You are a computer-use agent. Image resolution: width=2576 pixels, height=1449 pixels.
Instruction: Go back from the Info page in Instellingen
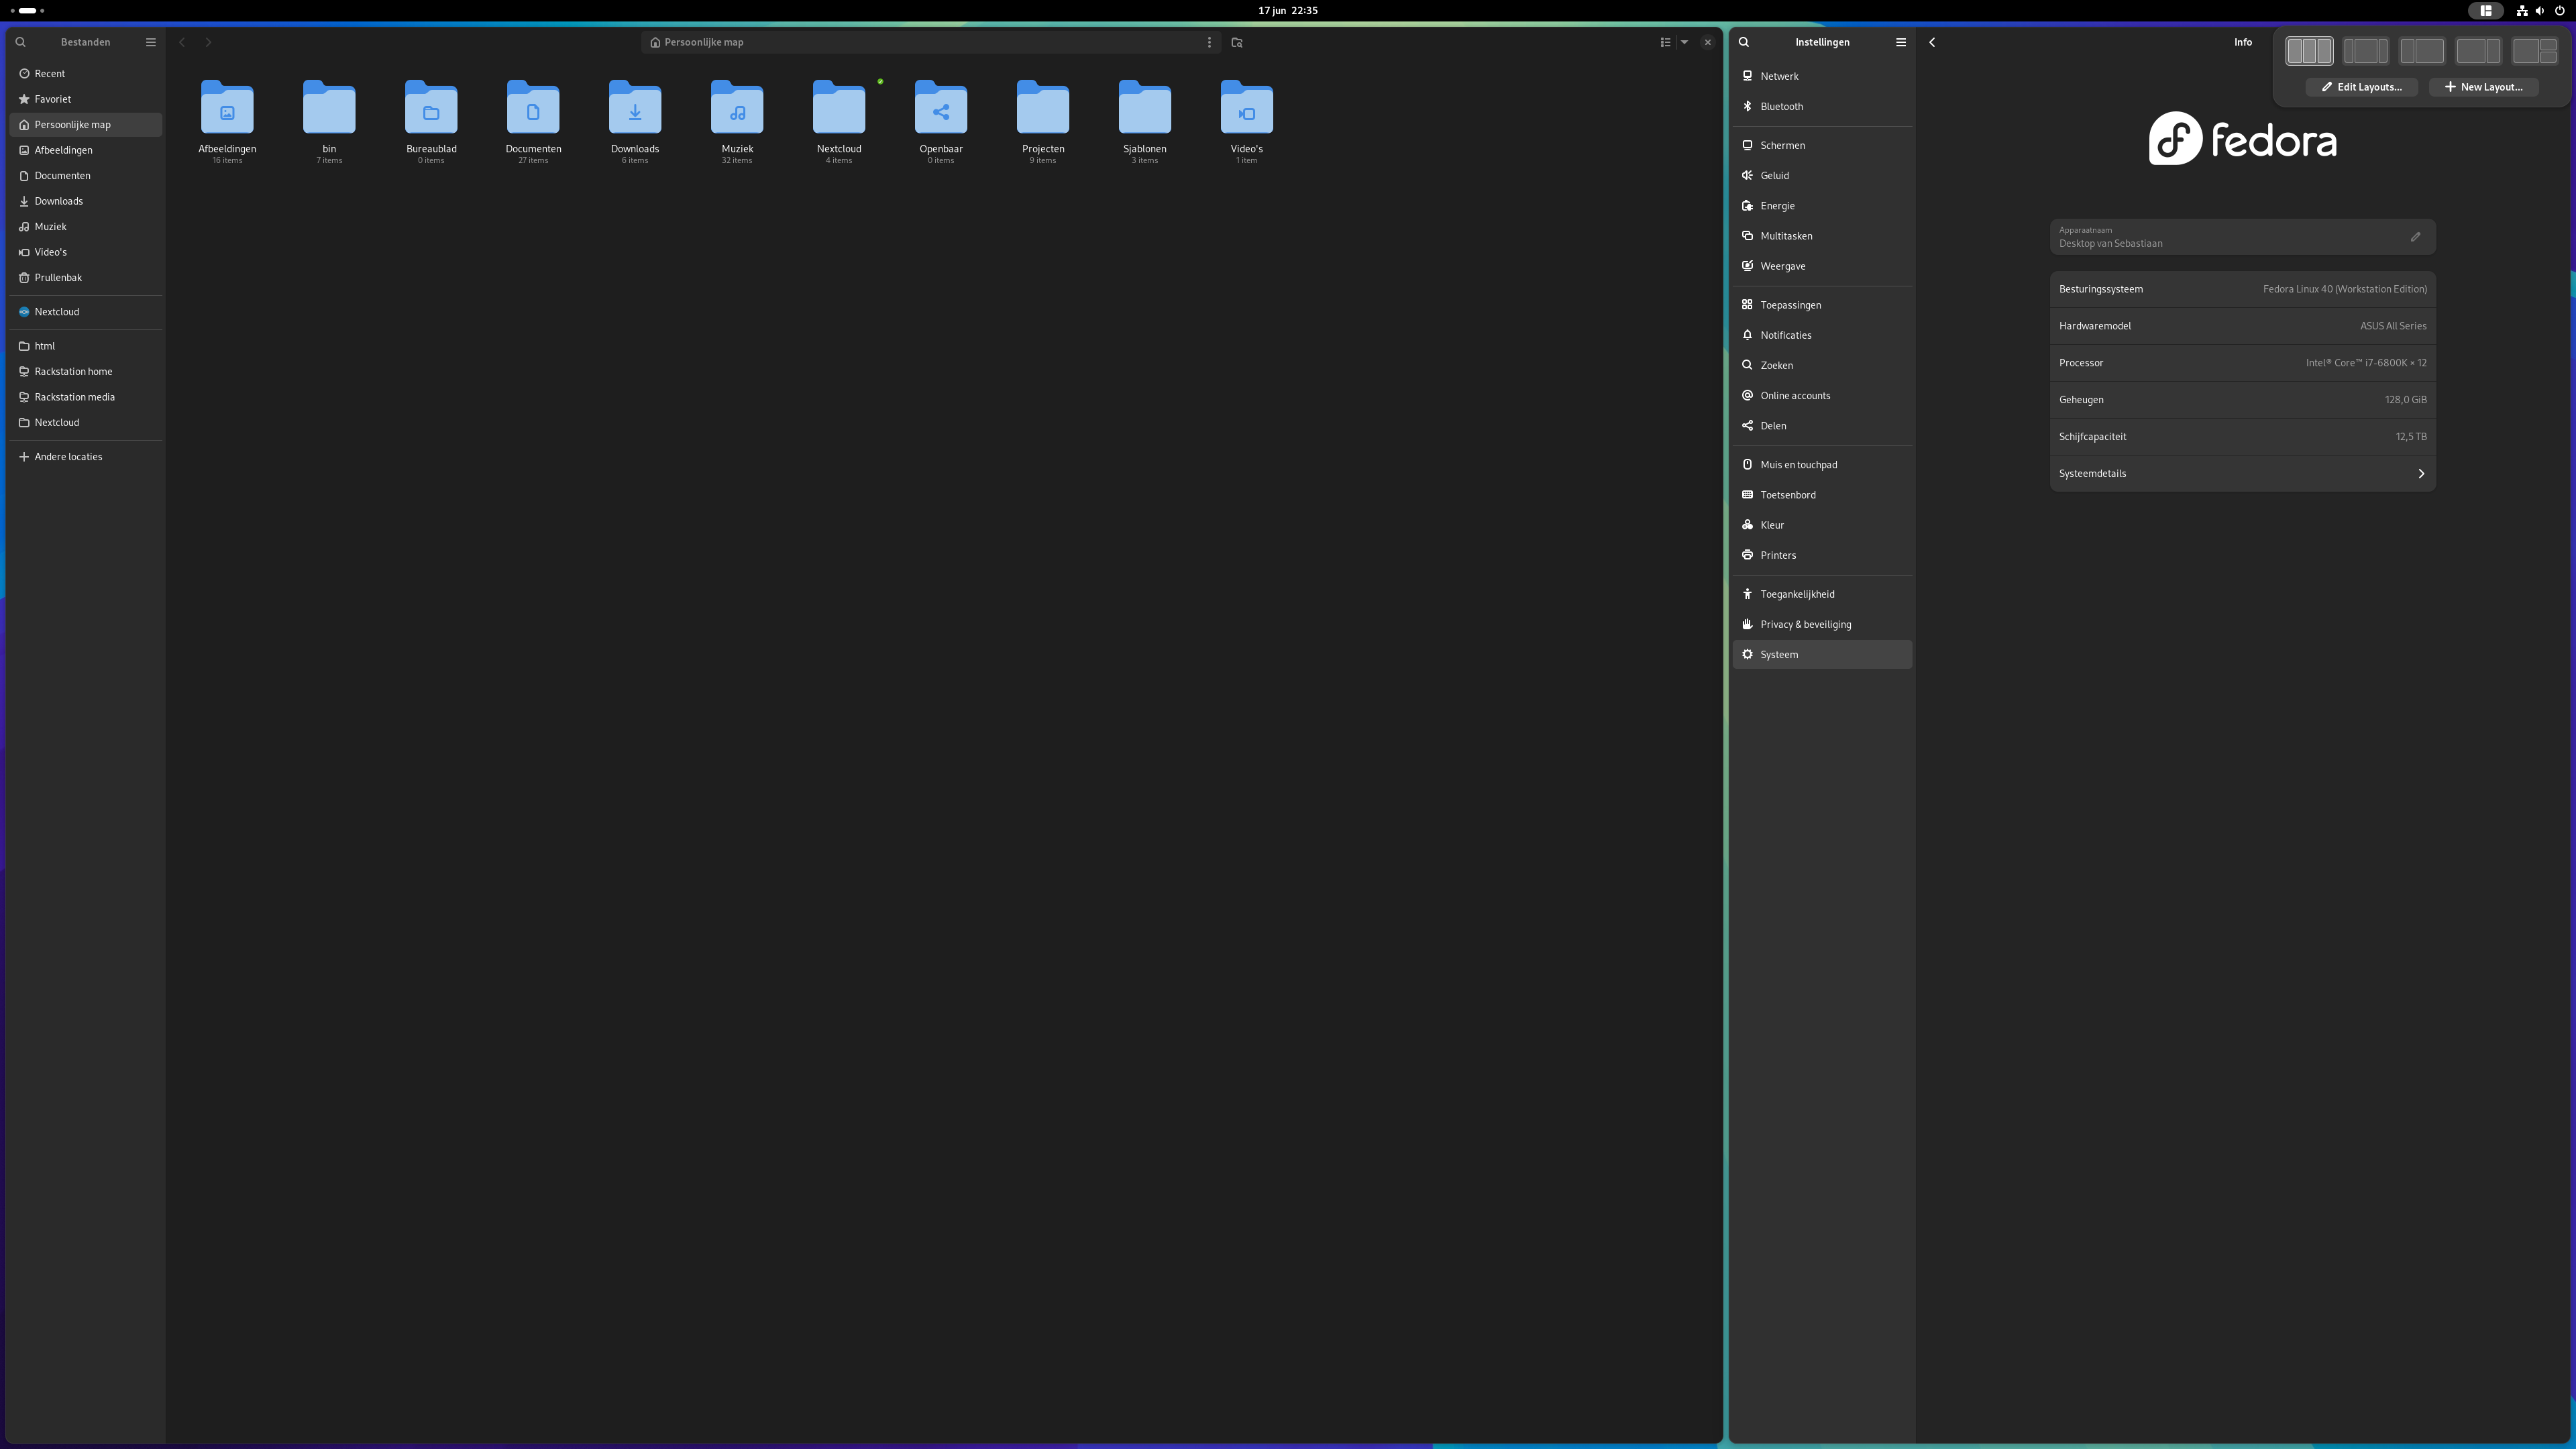point(1932,42)
